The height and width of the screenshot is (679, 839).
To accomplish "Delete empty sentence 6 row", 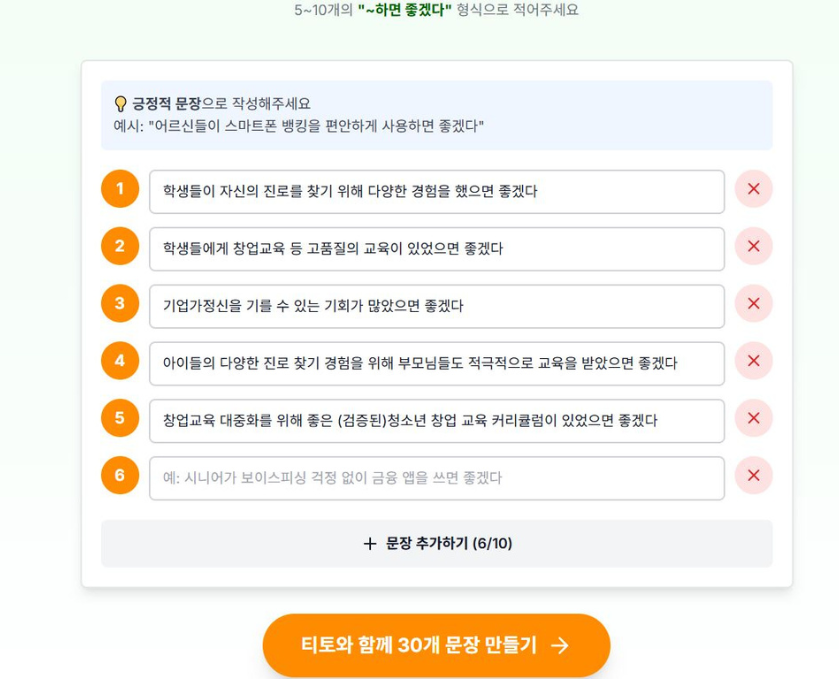I will [x=753, y=476].
